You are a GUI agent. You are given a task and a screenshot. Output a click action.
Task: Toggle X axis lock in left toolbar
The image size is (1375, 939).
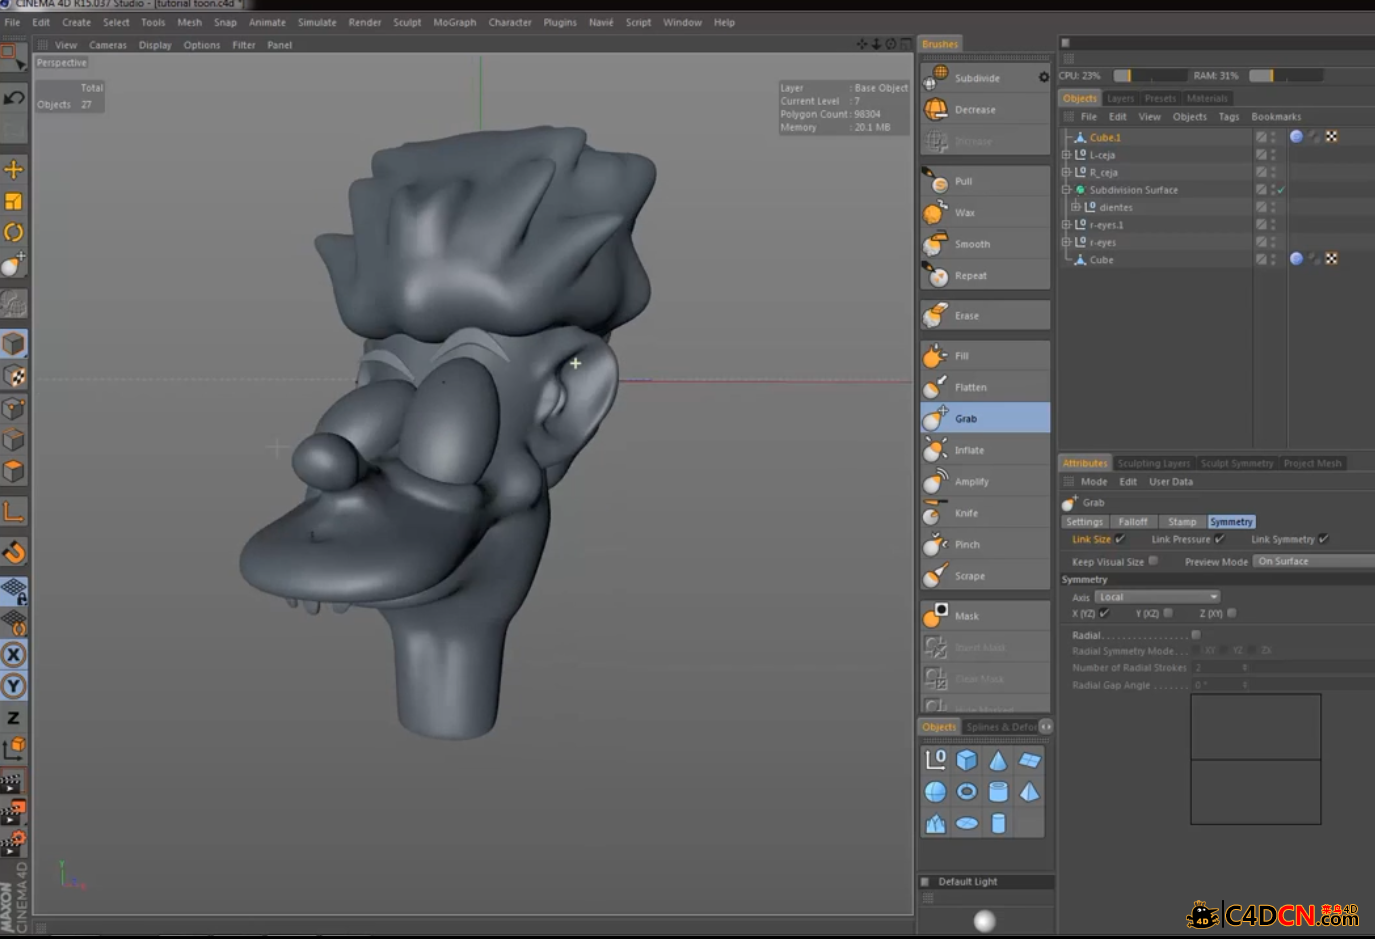point(14,655)
